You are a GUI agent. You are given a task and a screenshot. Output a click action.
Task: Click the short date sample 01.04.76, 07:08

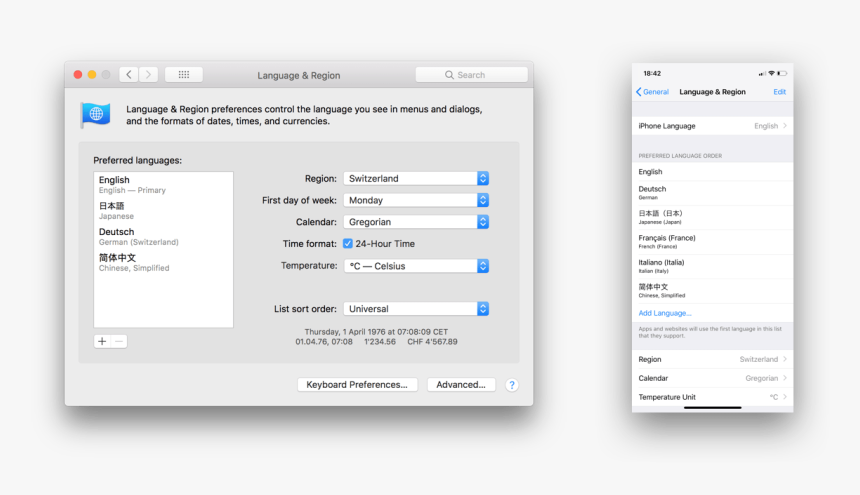tap(324, 342)
